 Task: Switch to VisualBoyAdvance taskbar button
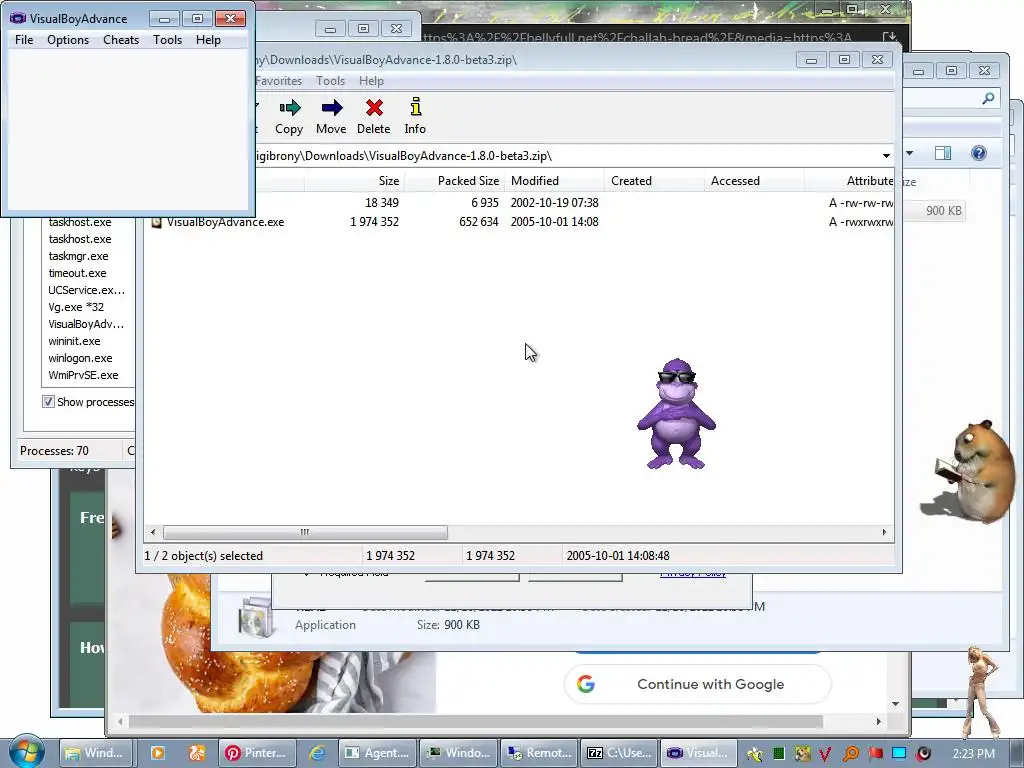click(x=699, y=753)
